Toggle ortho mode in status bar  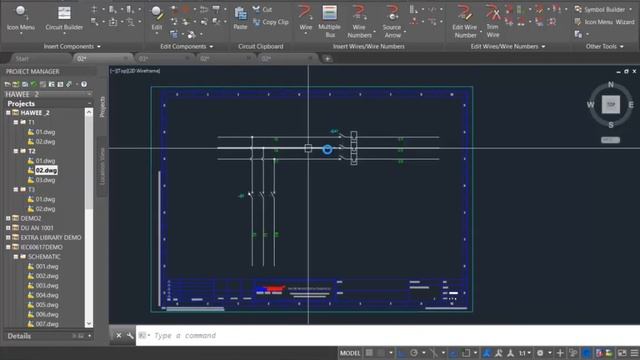[x=402, y=353]
